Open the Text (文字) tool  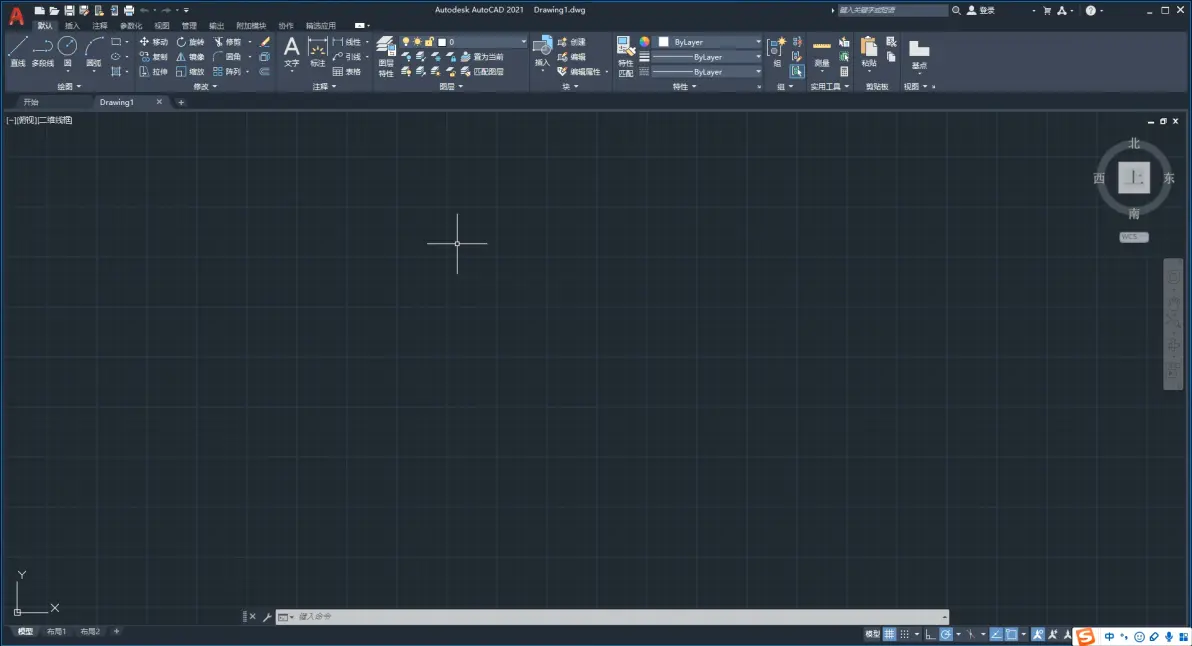[291, 51]
